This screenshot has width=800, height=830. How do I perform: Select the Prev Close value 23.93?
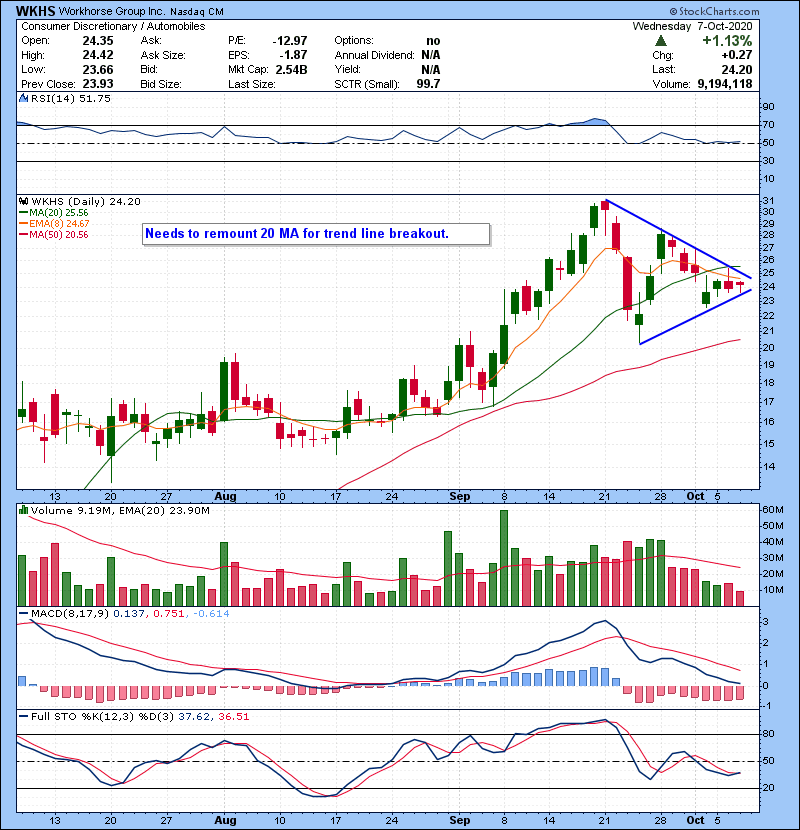98,84
